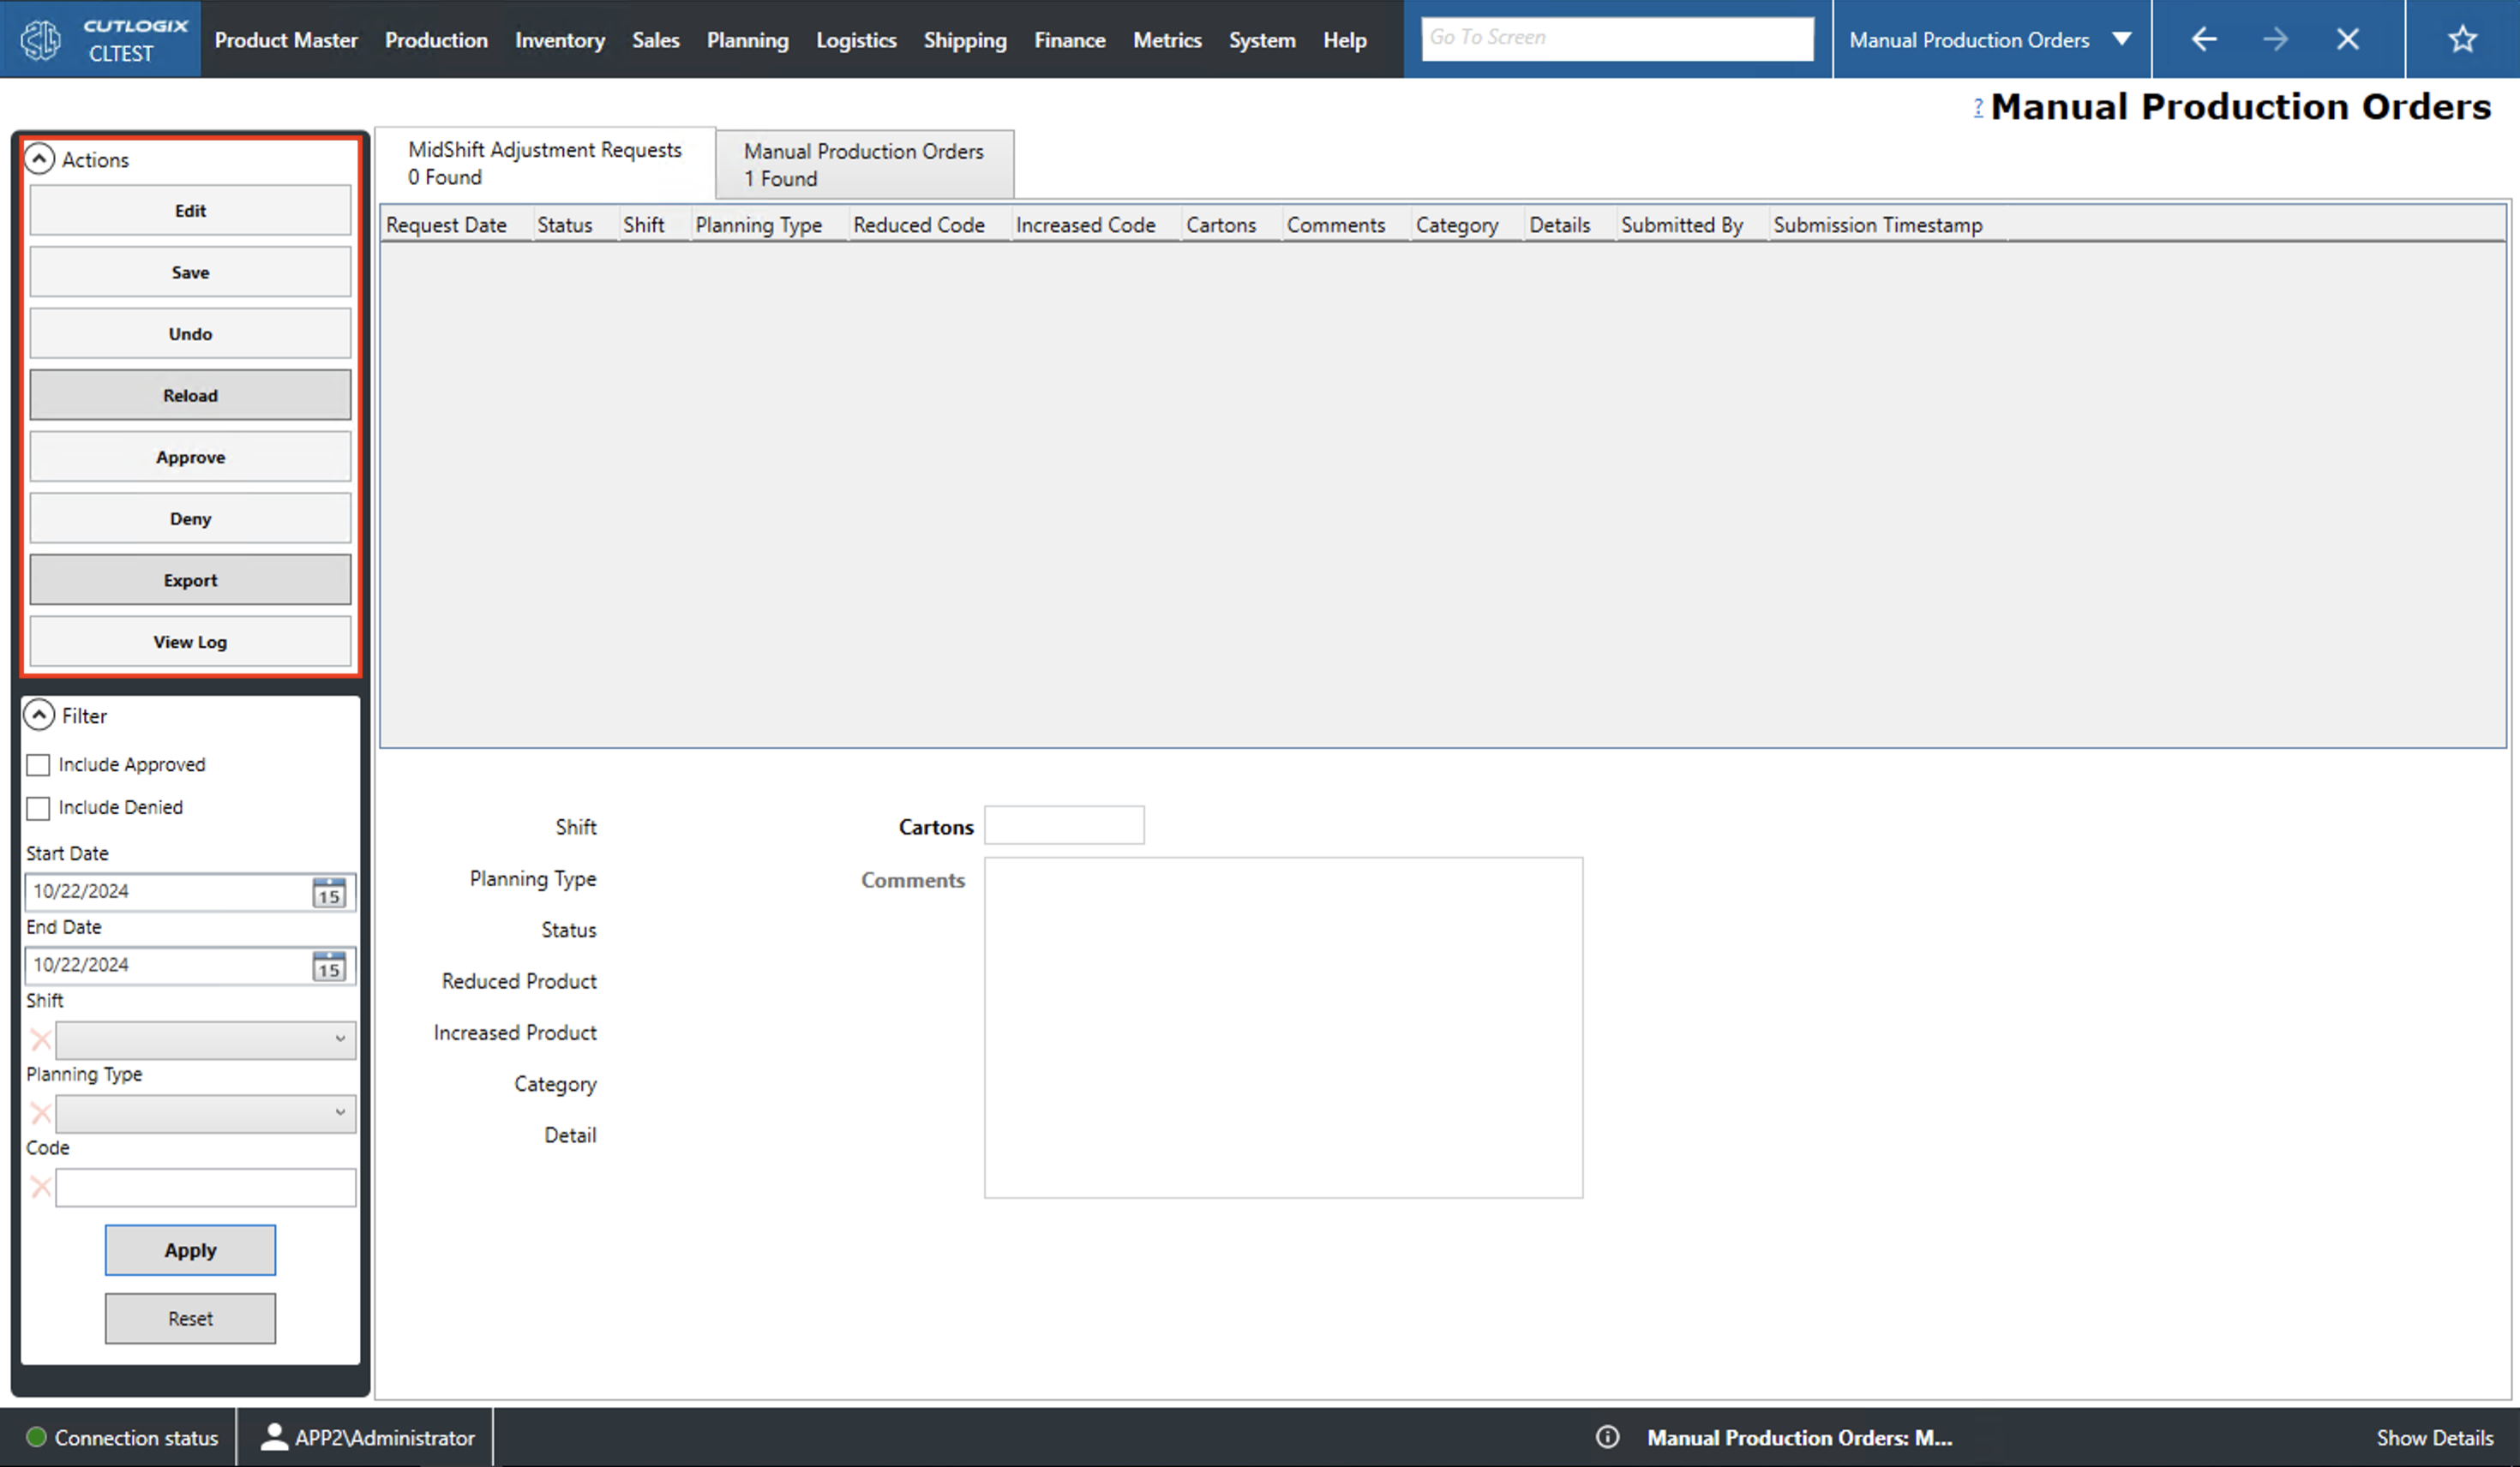
Task: Click the Connection status indicator
Action: click(x=37, y=1437)
